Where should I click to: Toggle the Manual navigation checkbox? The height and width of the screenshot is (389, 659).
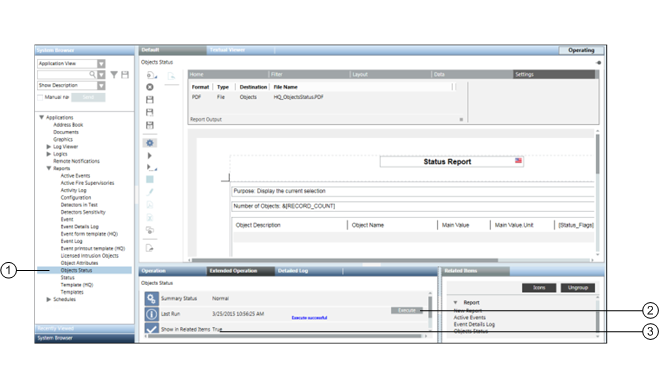click(x=40, y=97)
